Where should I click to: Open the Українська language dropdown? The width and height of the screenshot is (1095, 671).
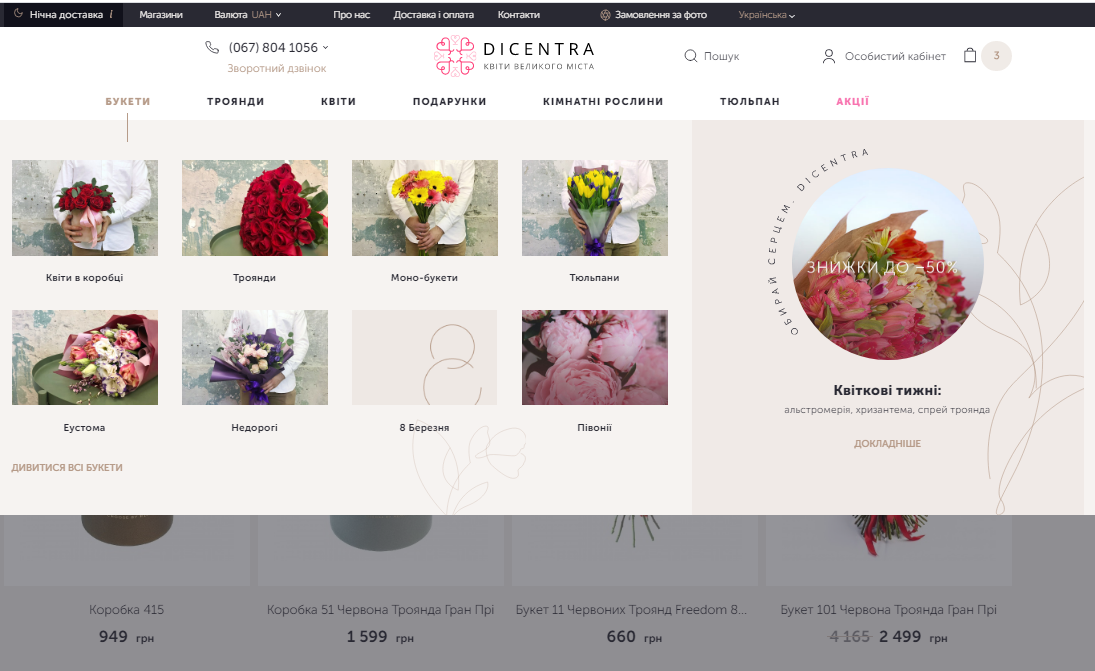tap(766, 15)
